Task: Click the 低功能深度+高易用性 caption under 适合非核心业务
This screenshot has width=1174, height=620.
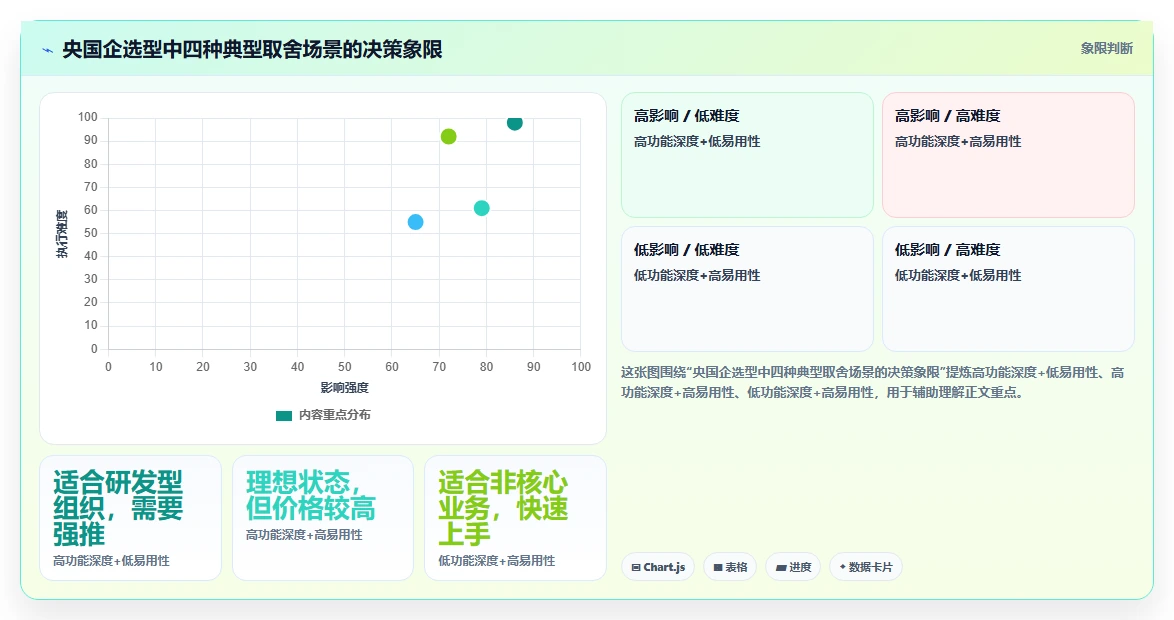Action: 496,561
